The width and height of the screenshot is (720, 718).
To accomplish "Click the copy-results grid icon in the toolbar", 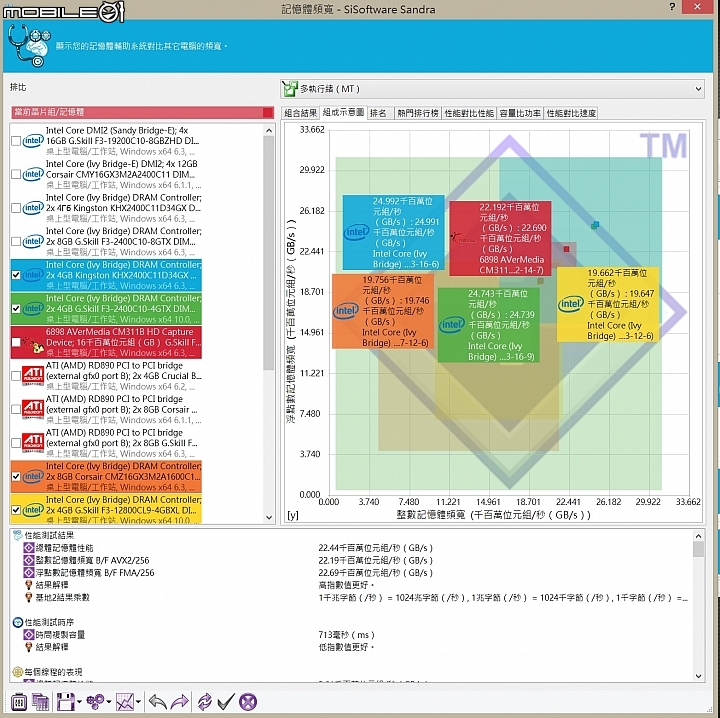I will (40, 702).
